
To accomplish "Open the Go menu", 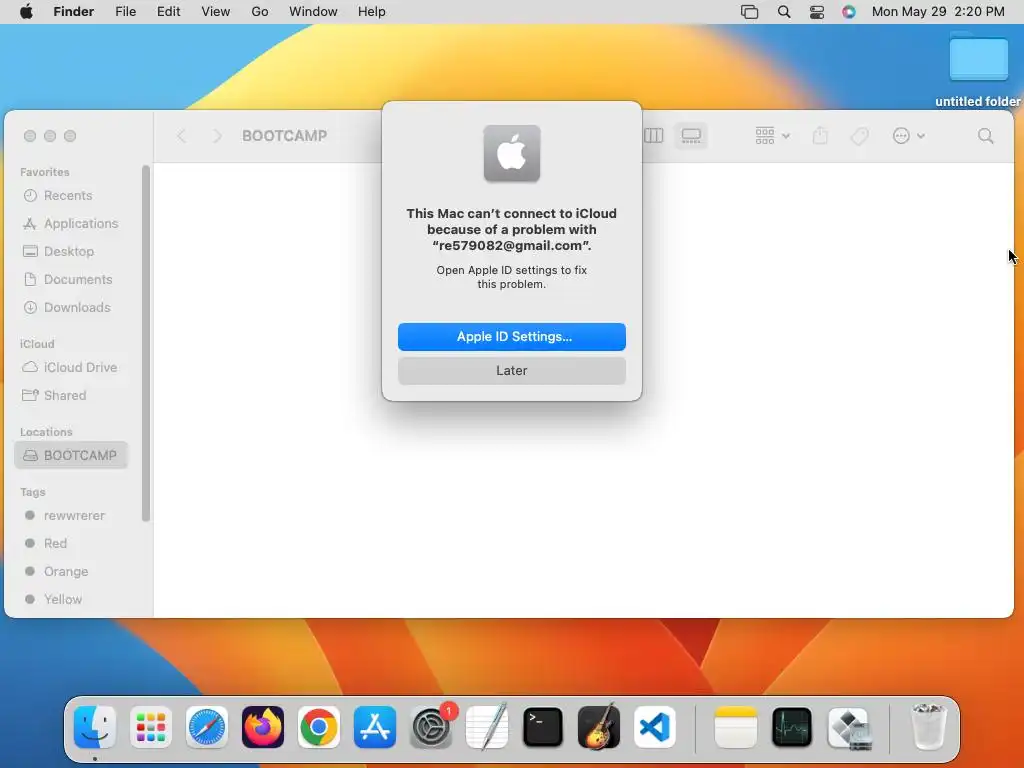I will tap(260, 12).
